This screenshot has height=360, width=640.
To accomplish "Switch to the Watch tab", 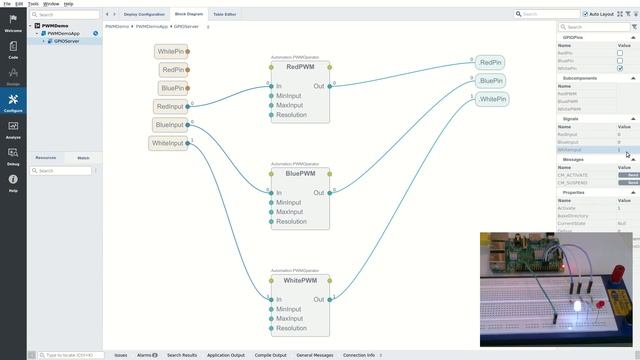I will tap(83, 158).
